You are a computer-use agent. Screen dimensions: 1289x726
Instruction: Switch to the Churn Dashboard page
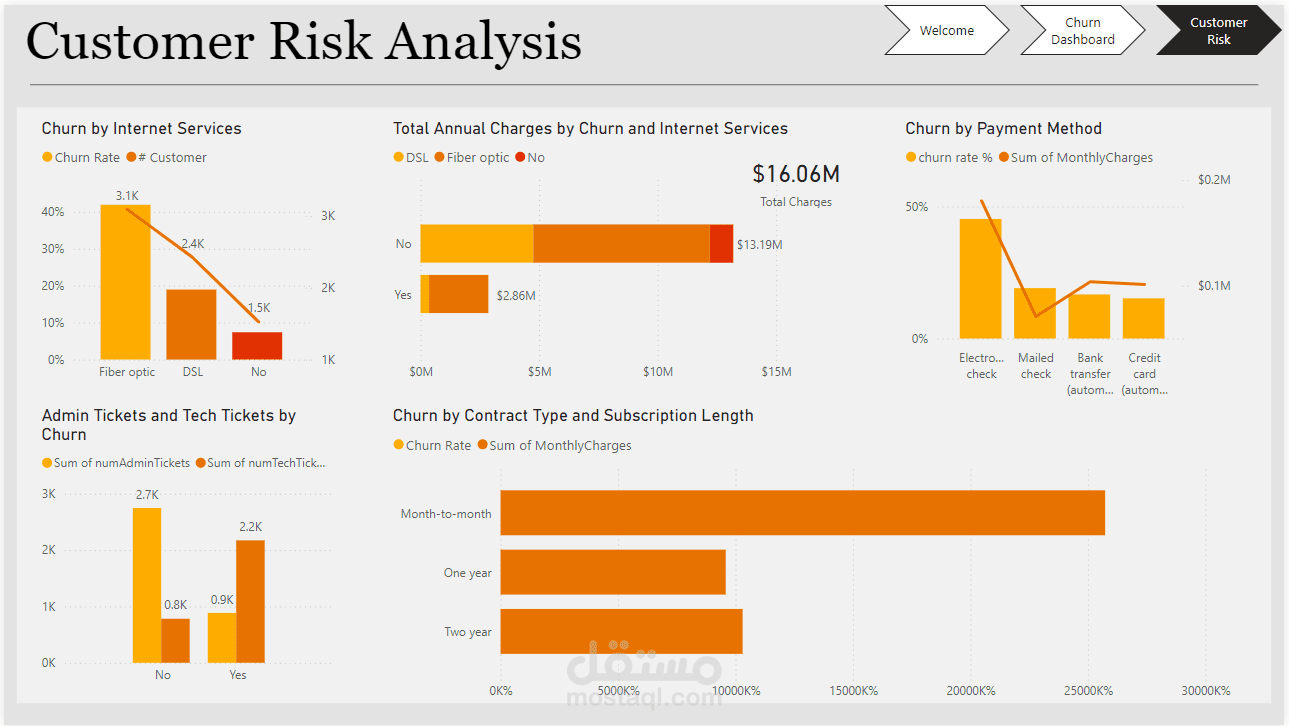tap(1082, 31)
